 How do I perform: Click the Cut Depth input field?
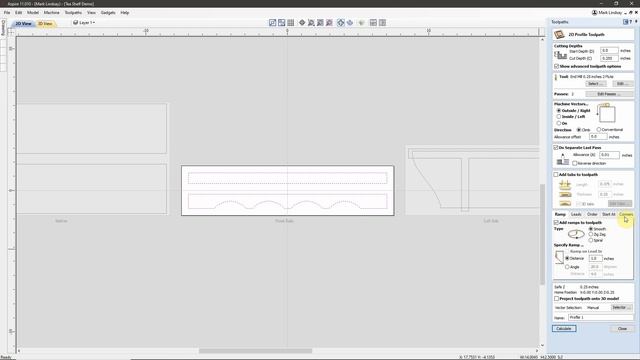click(x=609, y=58)
